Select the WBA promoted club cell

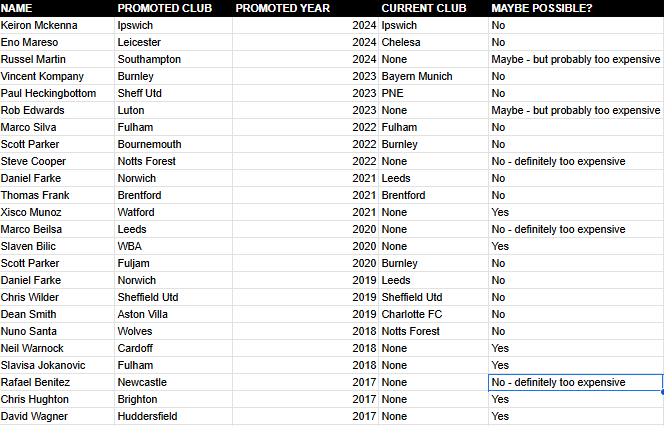(x=174, y=246)
